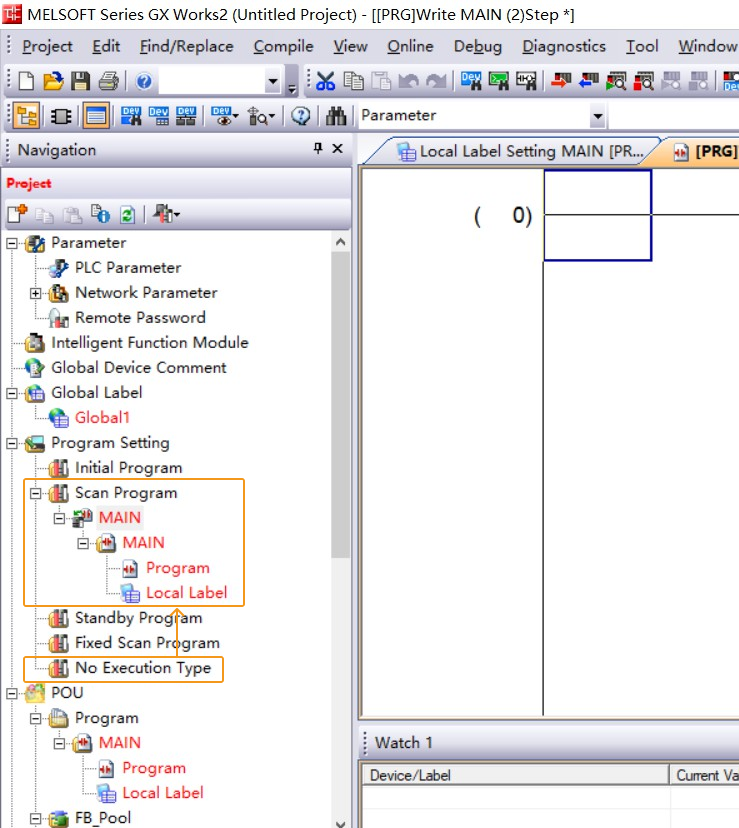Screen dimensions: 739x828
Task: Click the Cut scissors icon
Action: click(325, 82)
